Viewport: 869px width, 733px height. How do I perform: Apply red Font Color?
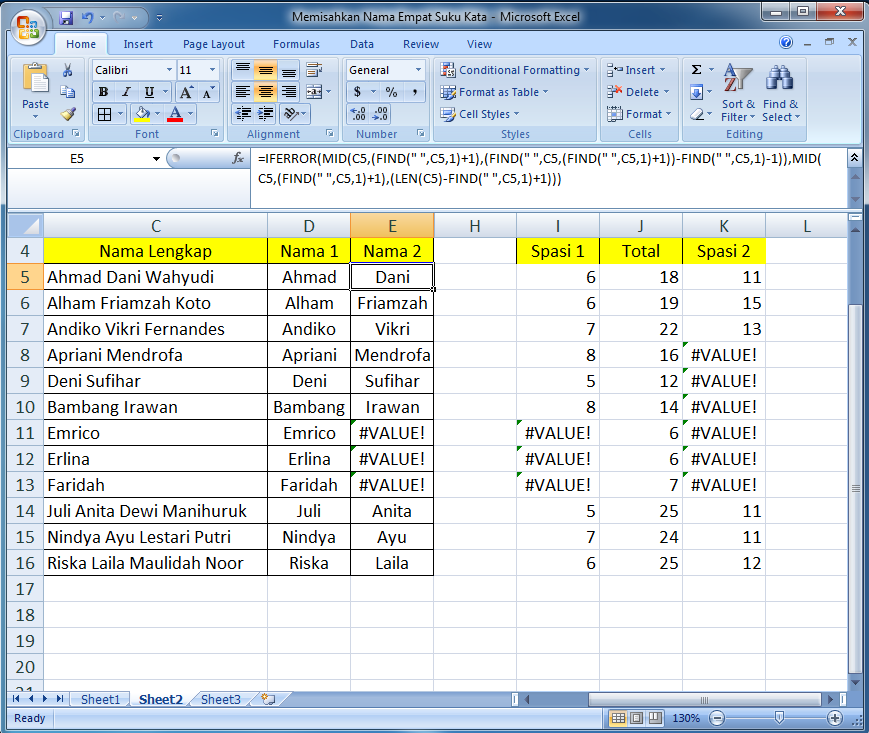[x=175, y=114]
